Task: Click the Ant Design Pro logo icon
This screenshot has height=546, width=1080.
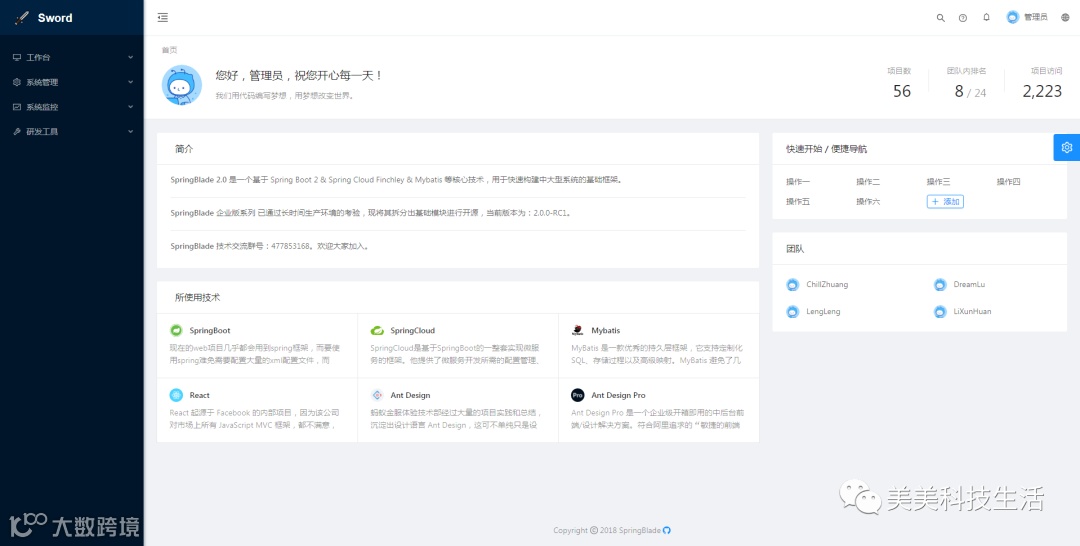Action: 578,395
